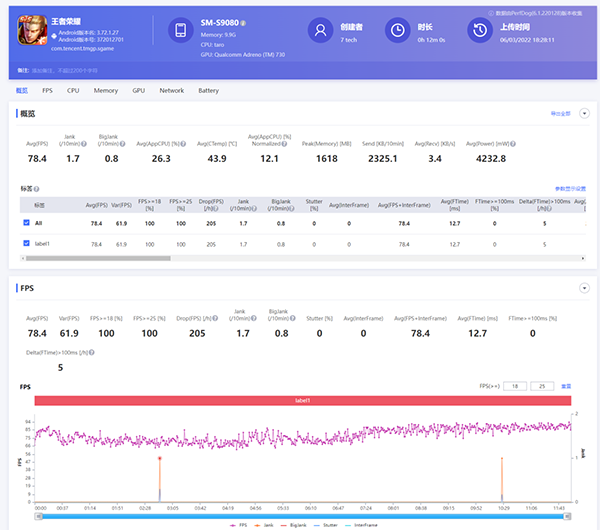Collapse the FPS section panel
Viewport: 600px width, 530px height.
583,287
